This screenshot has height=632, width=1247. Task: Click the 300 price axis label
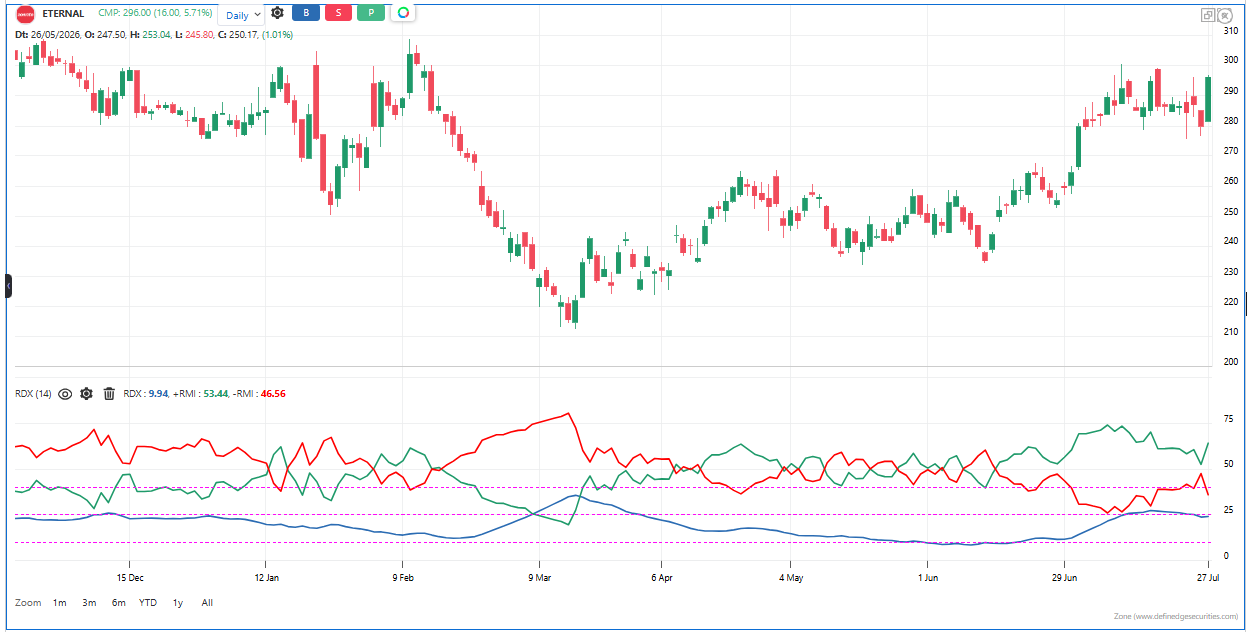point(1231,60)
